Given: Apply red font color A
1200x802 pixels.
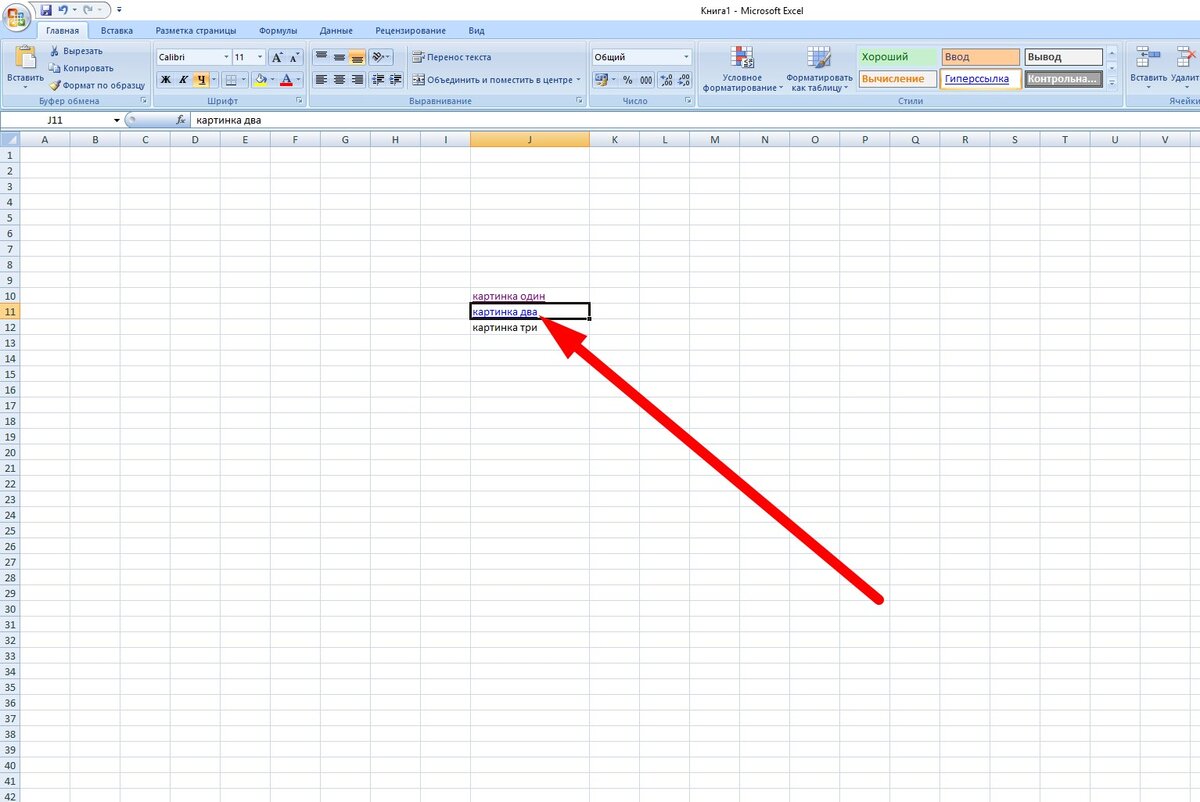Looking at the screenshot, I should coord(287,80).
